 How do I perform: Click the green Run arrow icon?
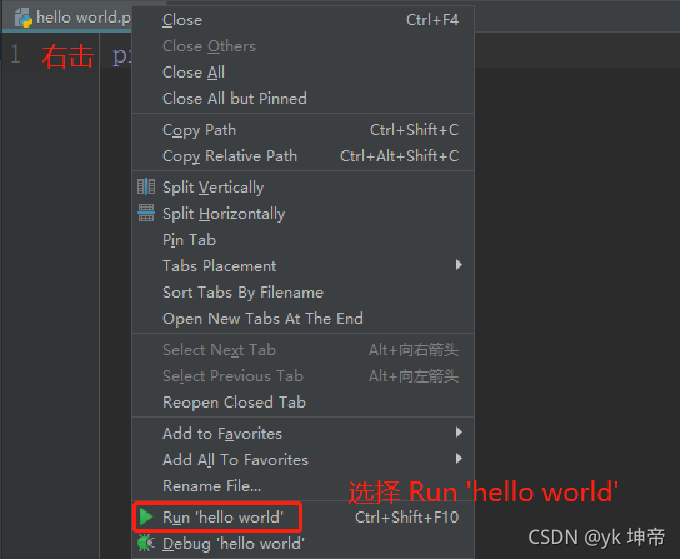[x=146, y=517]
